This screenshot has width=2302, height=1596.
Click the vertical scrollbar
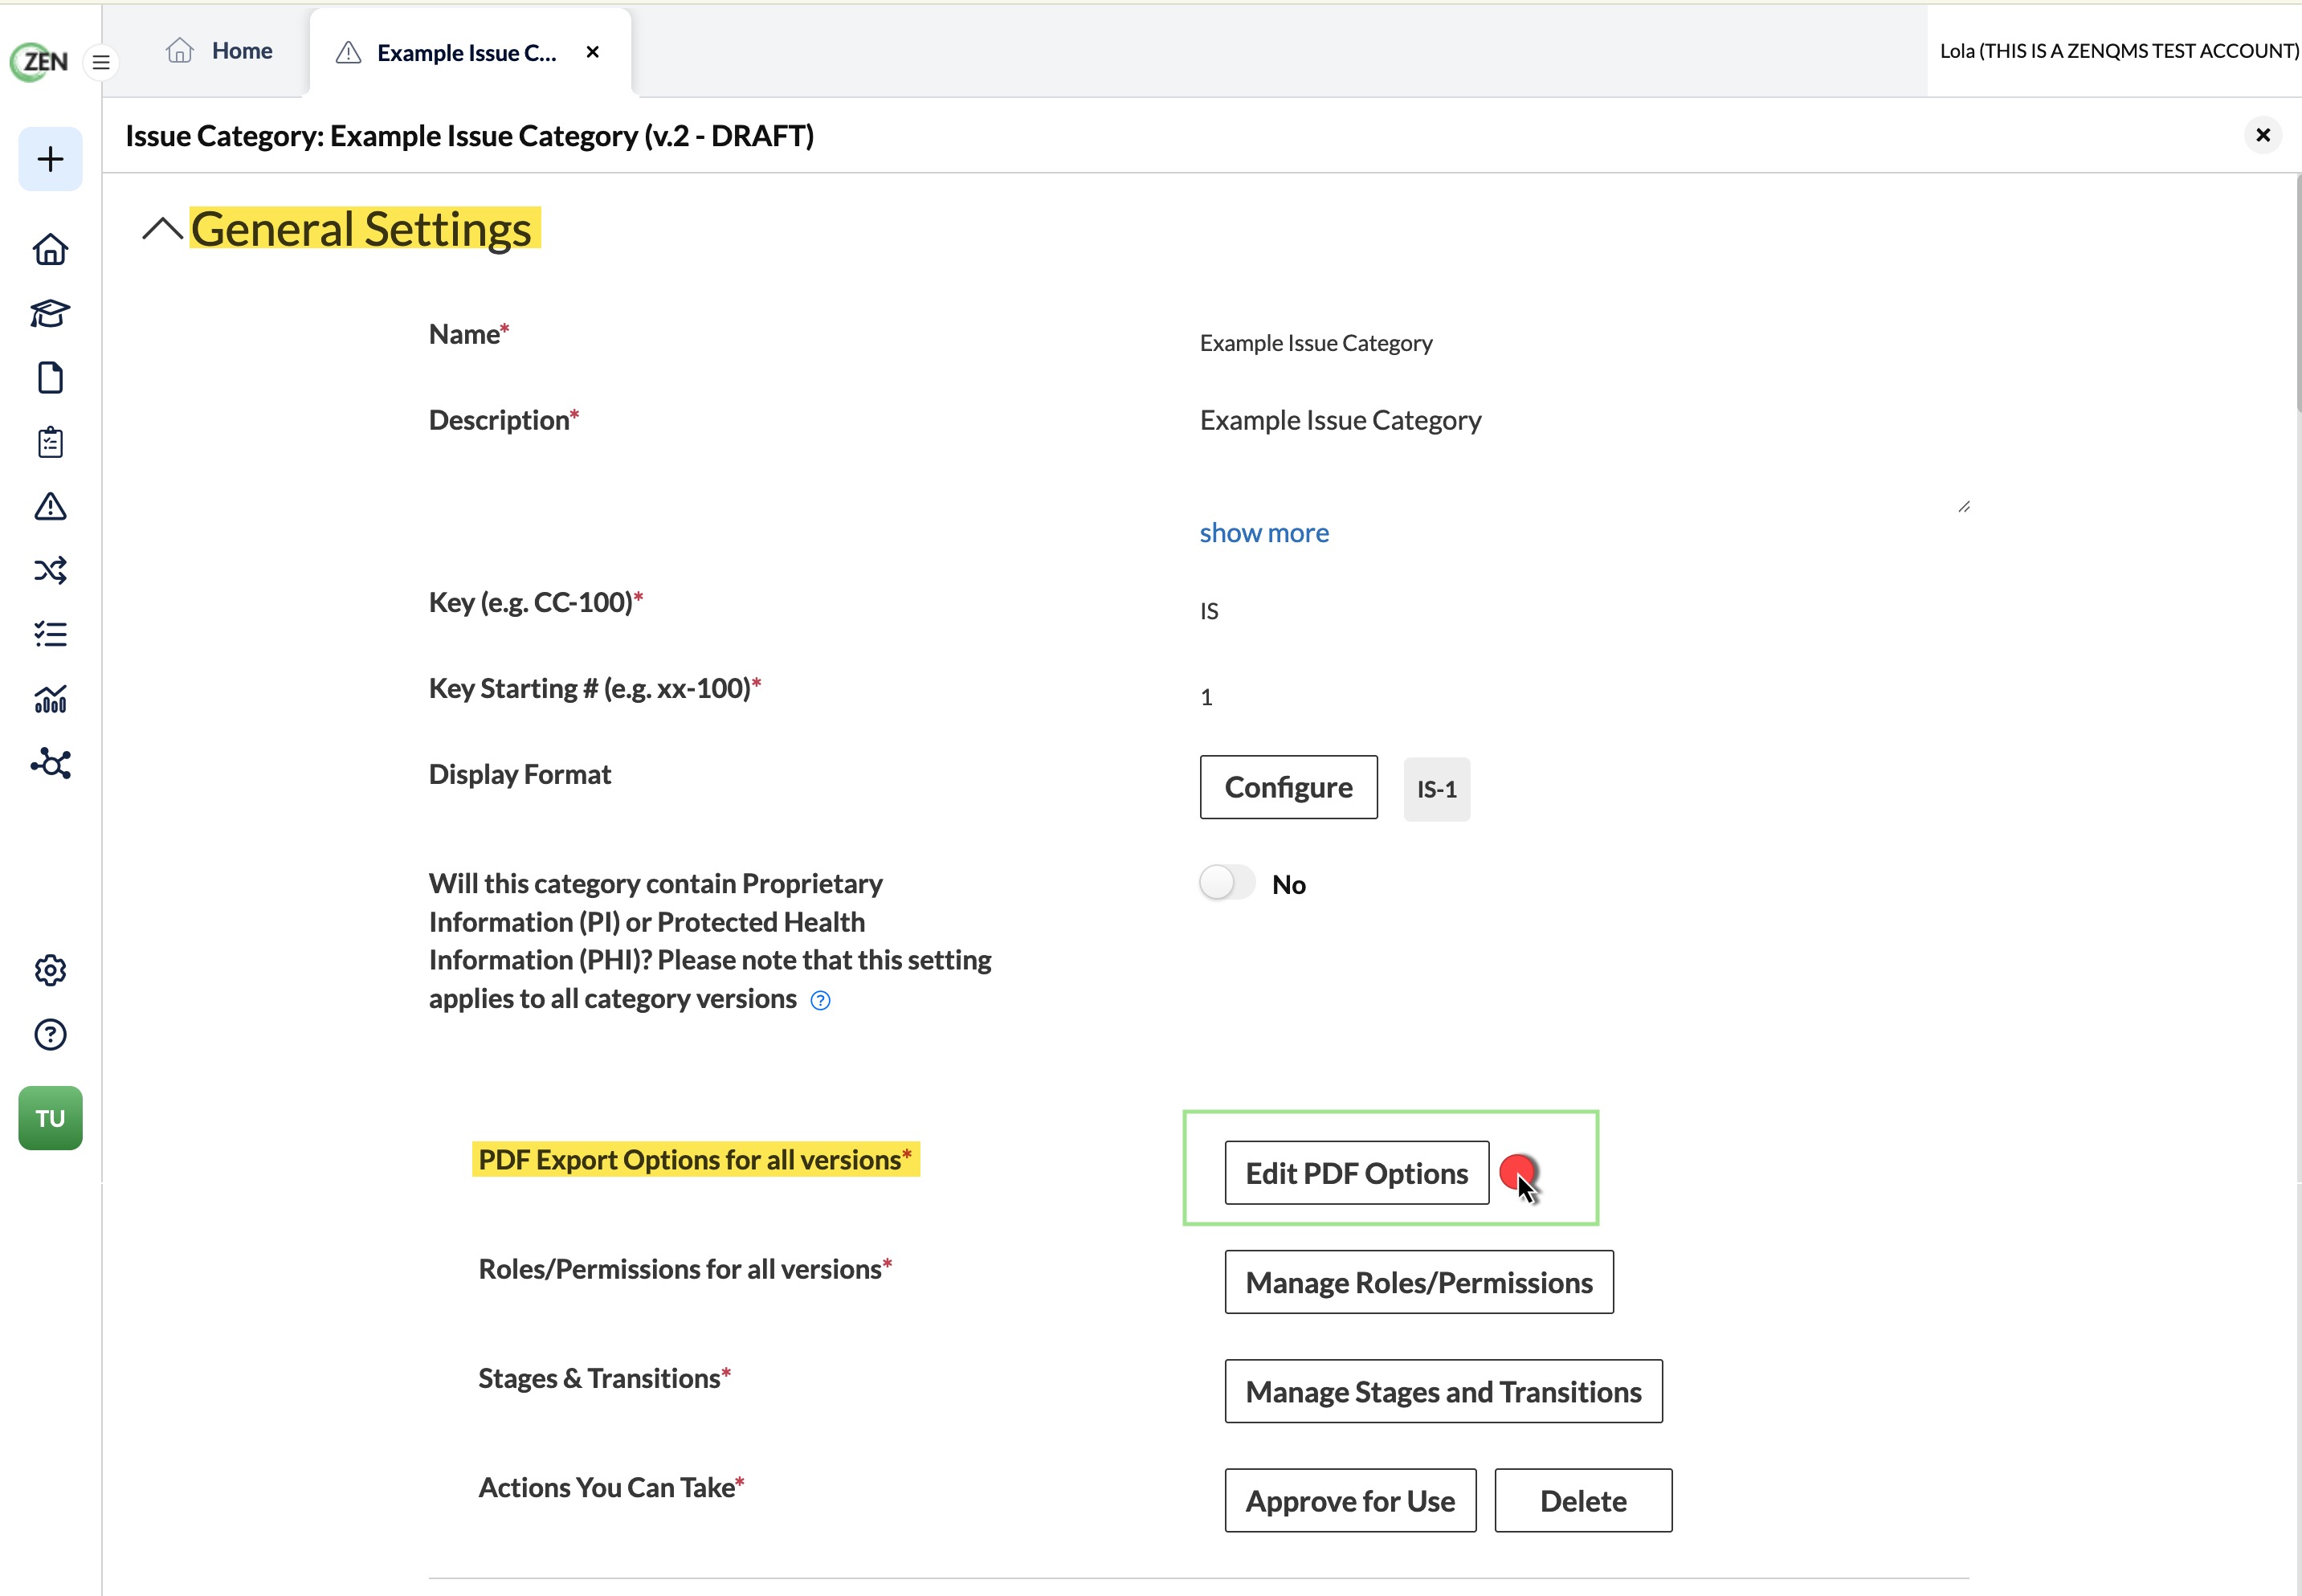[2297, 295]
